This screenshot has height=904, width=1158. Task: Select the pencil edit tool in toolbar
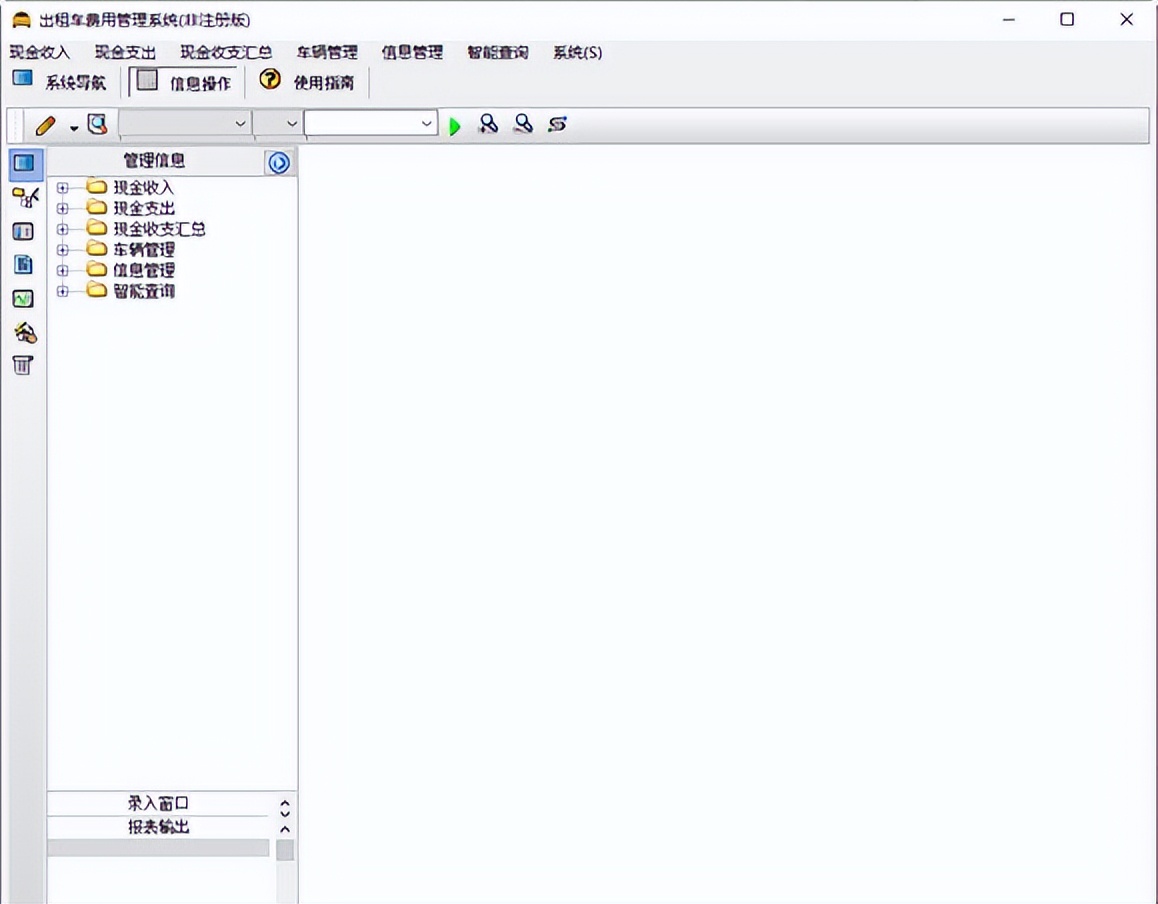(x=45, y=124)
